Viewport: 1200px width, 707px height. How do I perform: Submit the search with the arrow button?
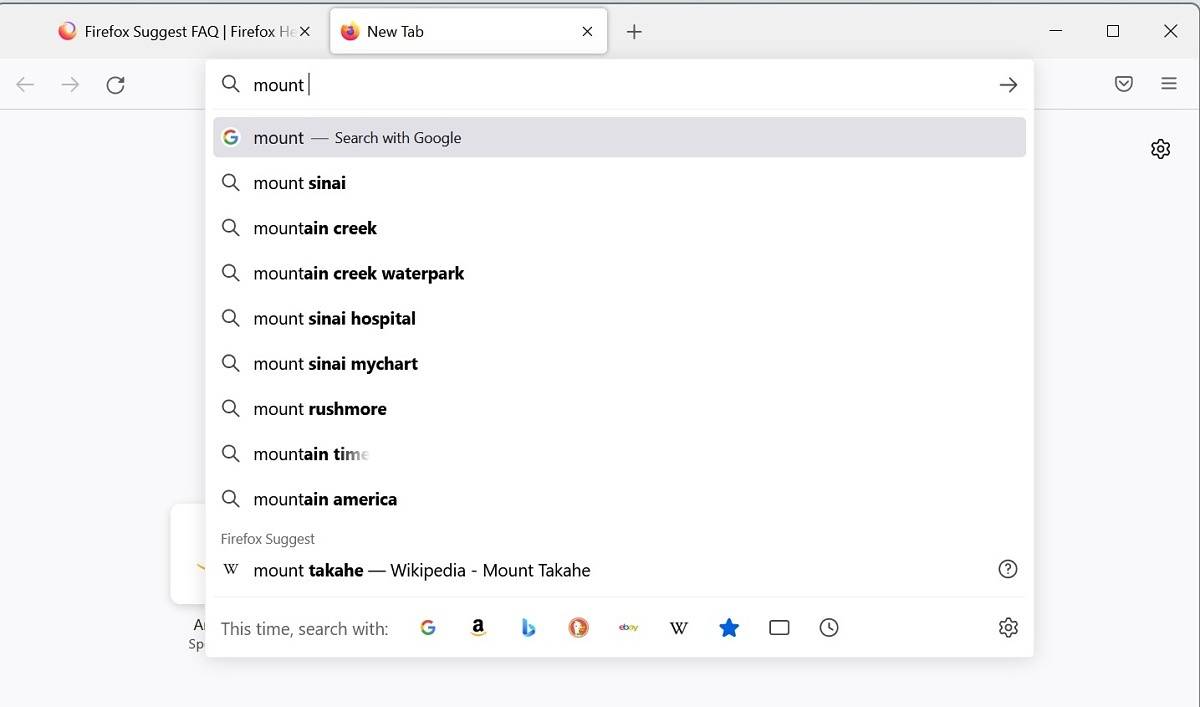tap(1008, 84)
